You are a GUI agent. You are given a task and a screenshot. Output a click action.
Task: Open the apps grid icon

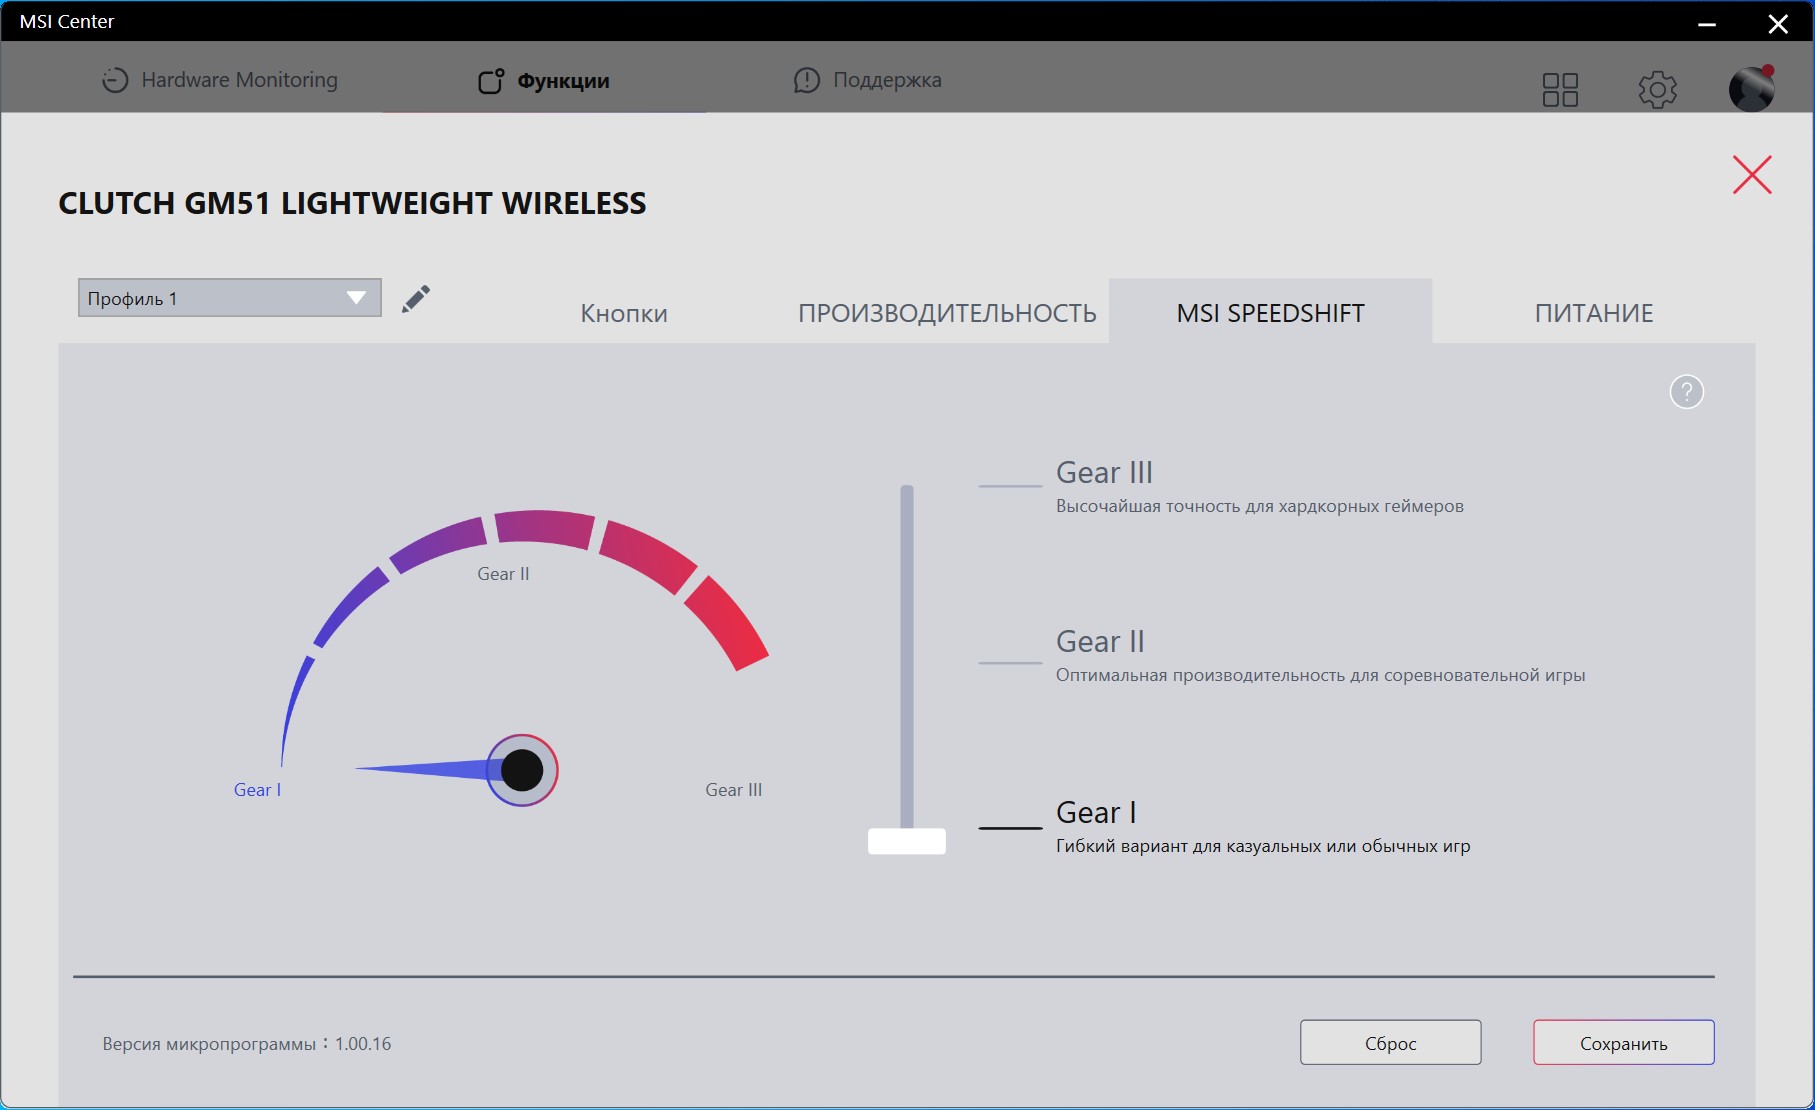tap(1560, 90)
